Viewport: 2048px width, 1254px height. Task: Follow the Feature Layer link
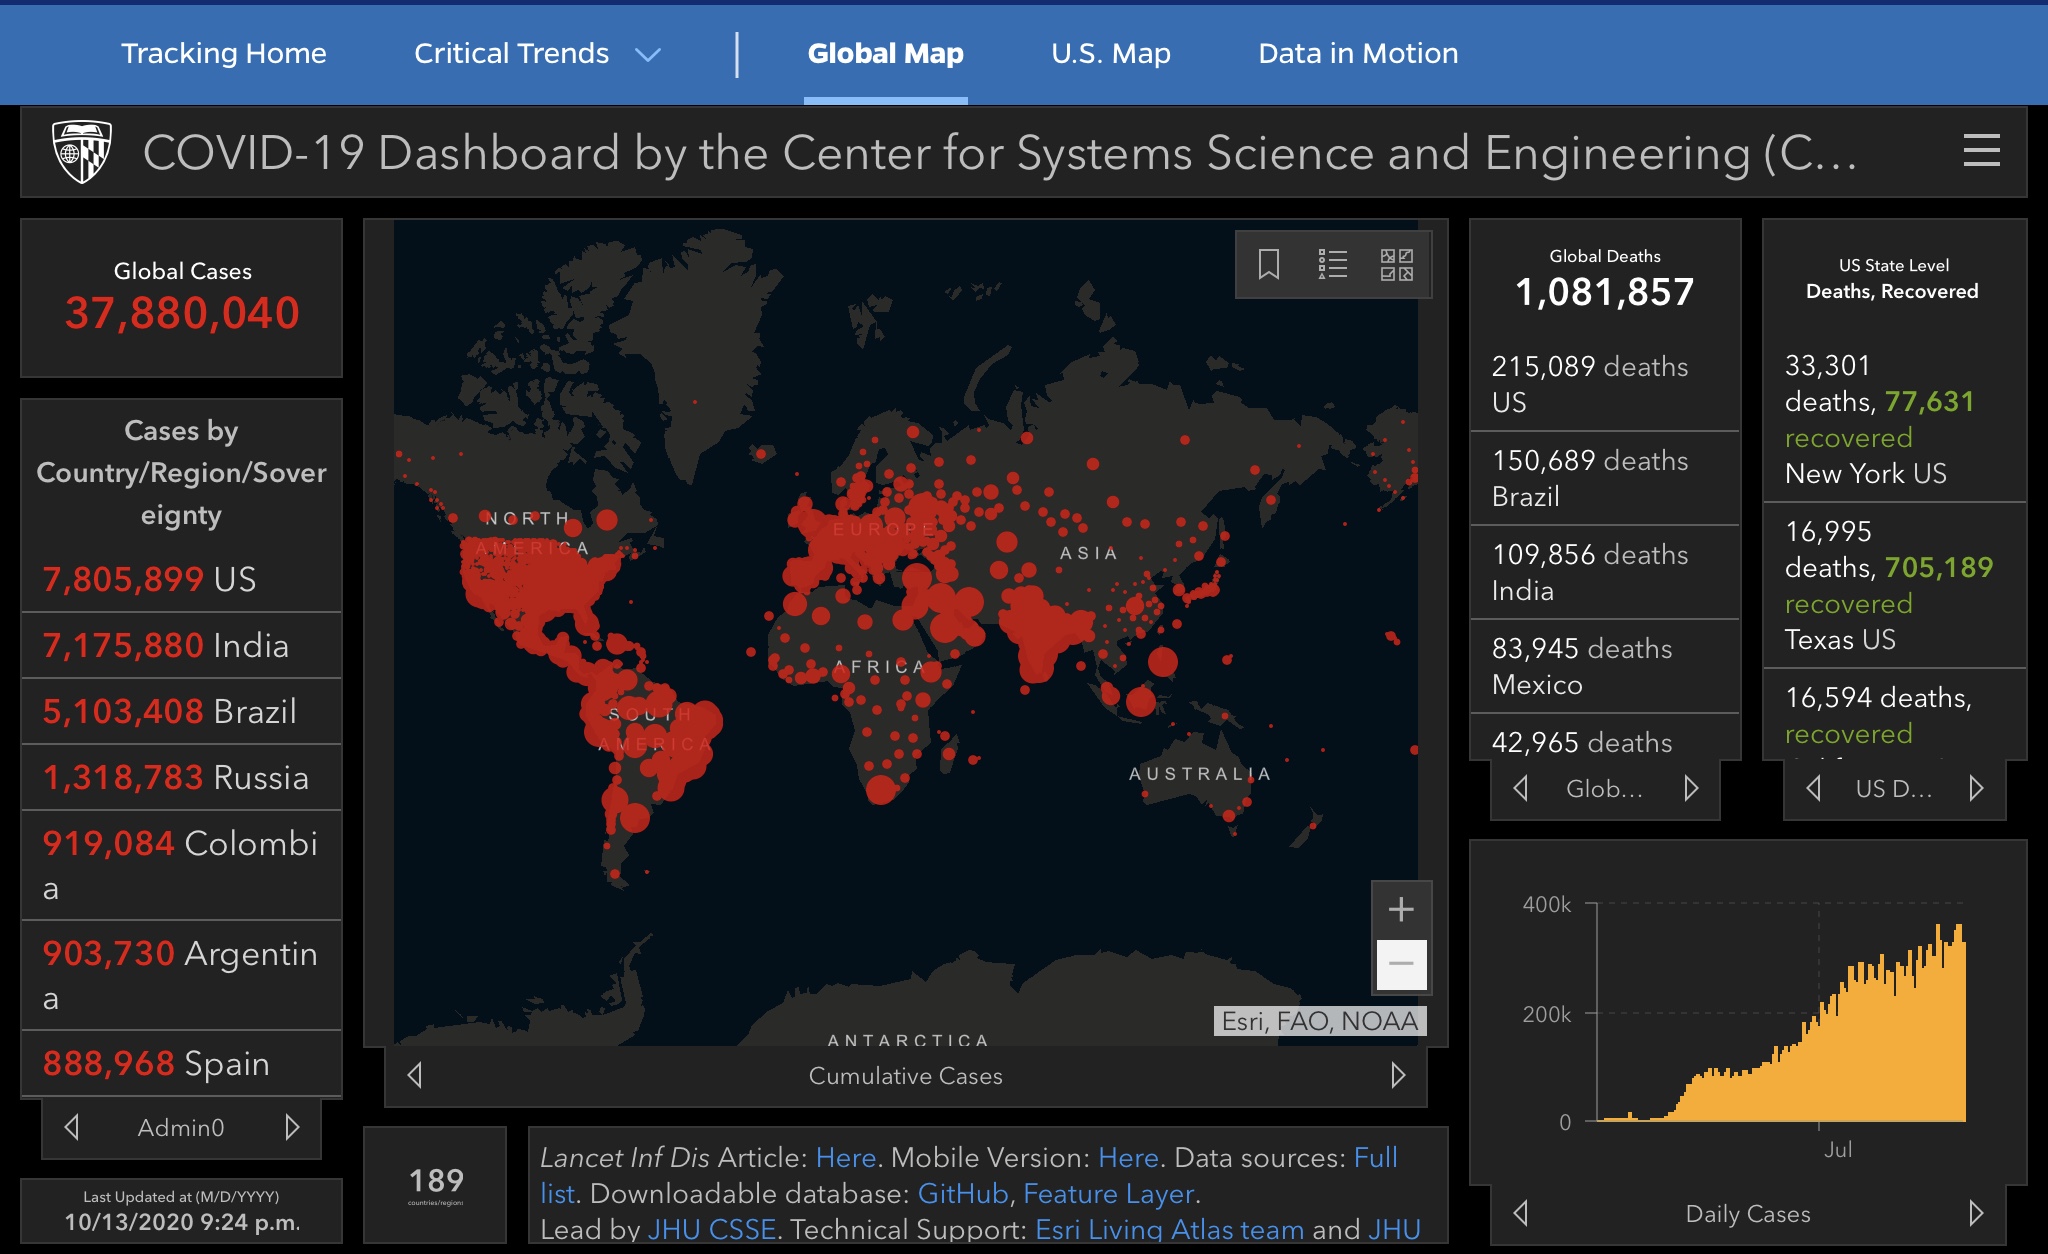pyautogui.click(x=1108, y=1193)
